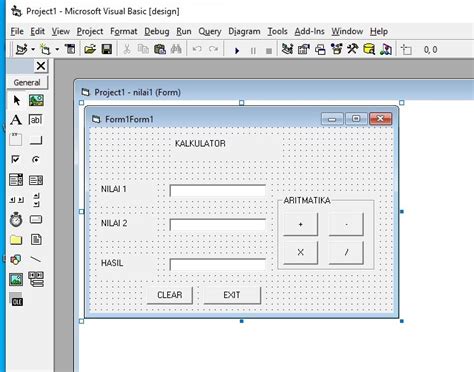Click the Break pause button
Screen dimensions: 474x372
(253, 51)
